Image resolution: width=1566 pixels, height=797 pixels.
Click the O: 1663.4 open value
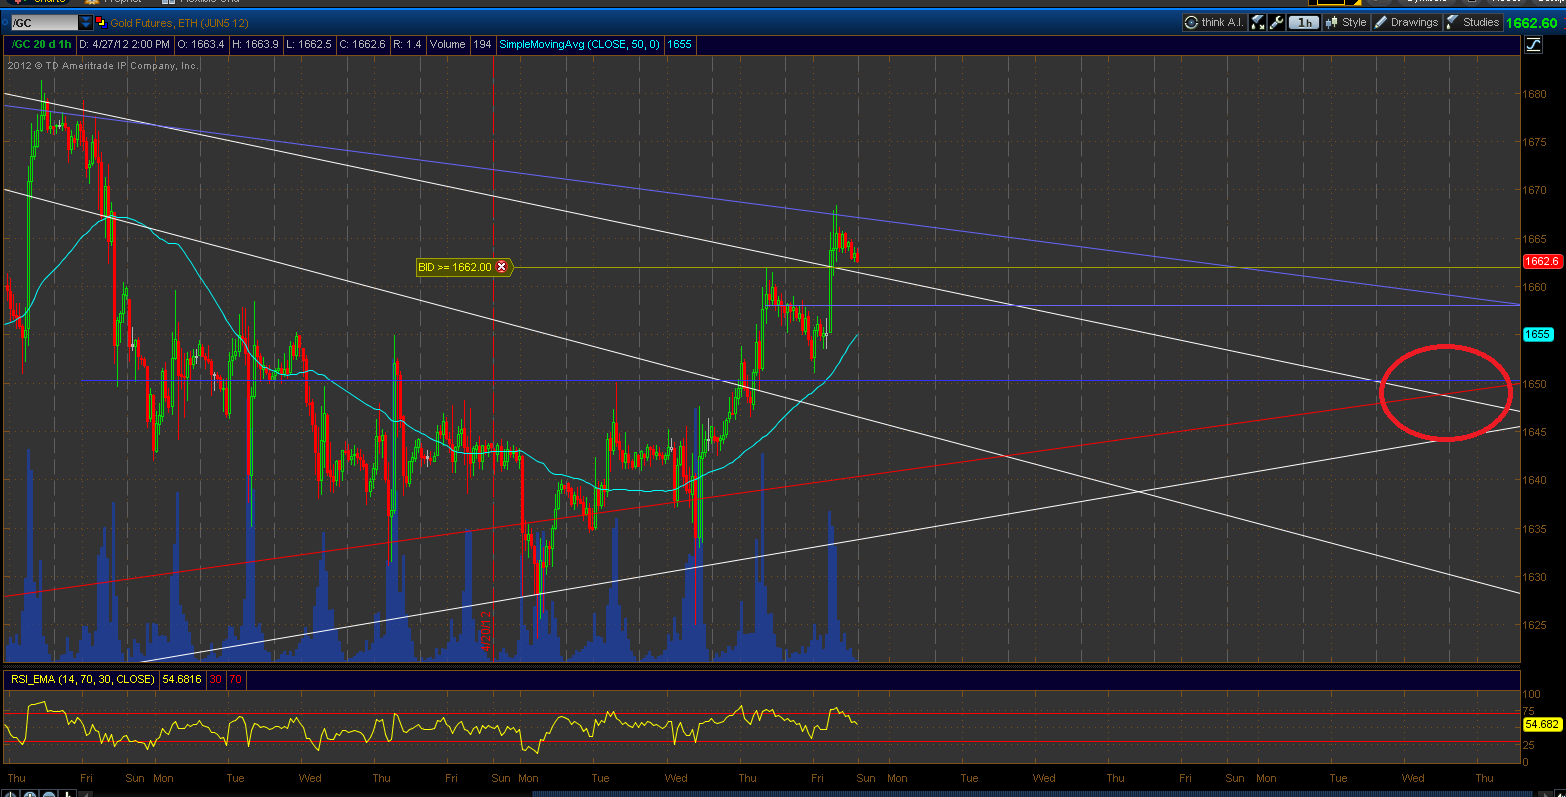coord(203,44)
